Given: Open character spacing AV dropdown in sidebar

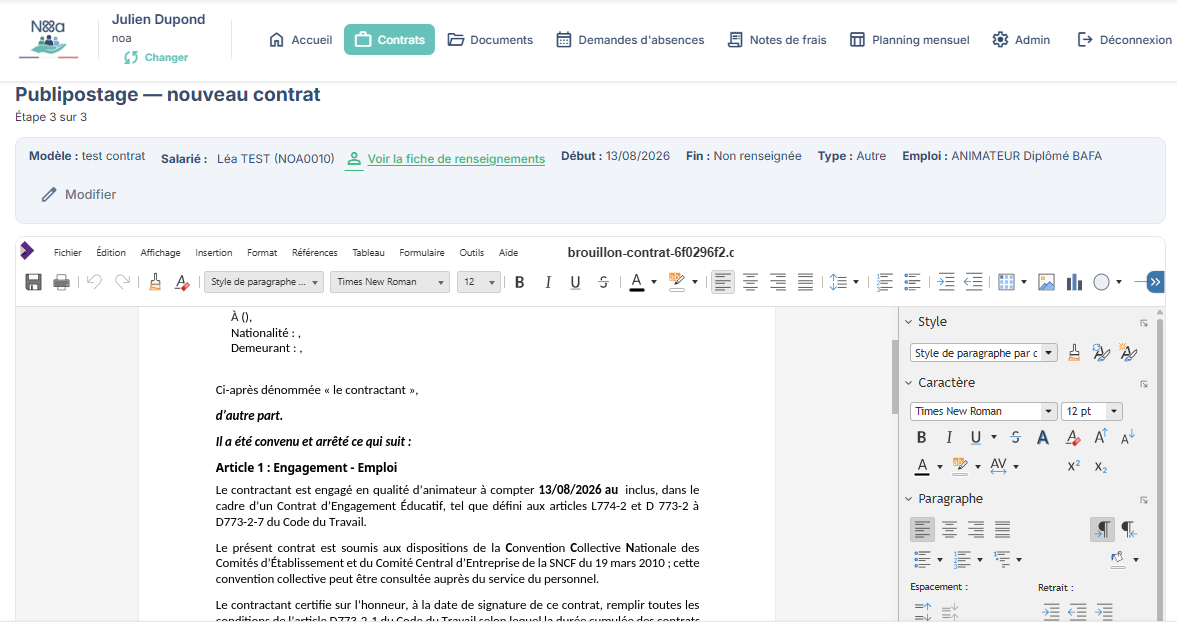Looking at the screenshot, I should click(x=1016, y=467).
